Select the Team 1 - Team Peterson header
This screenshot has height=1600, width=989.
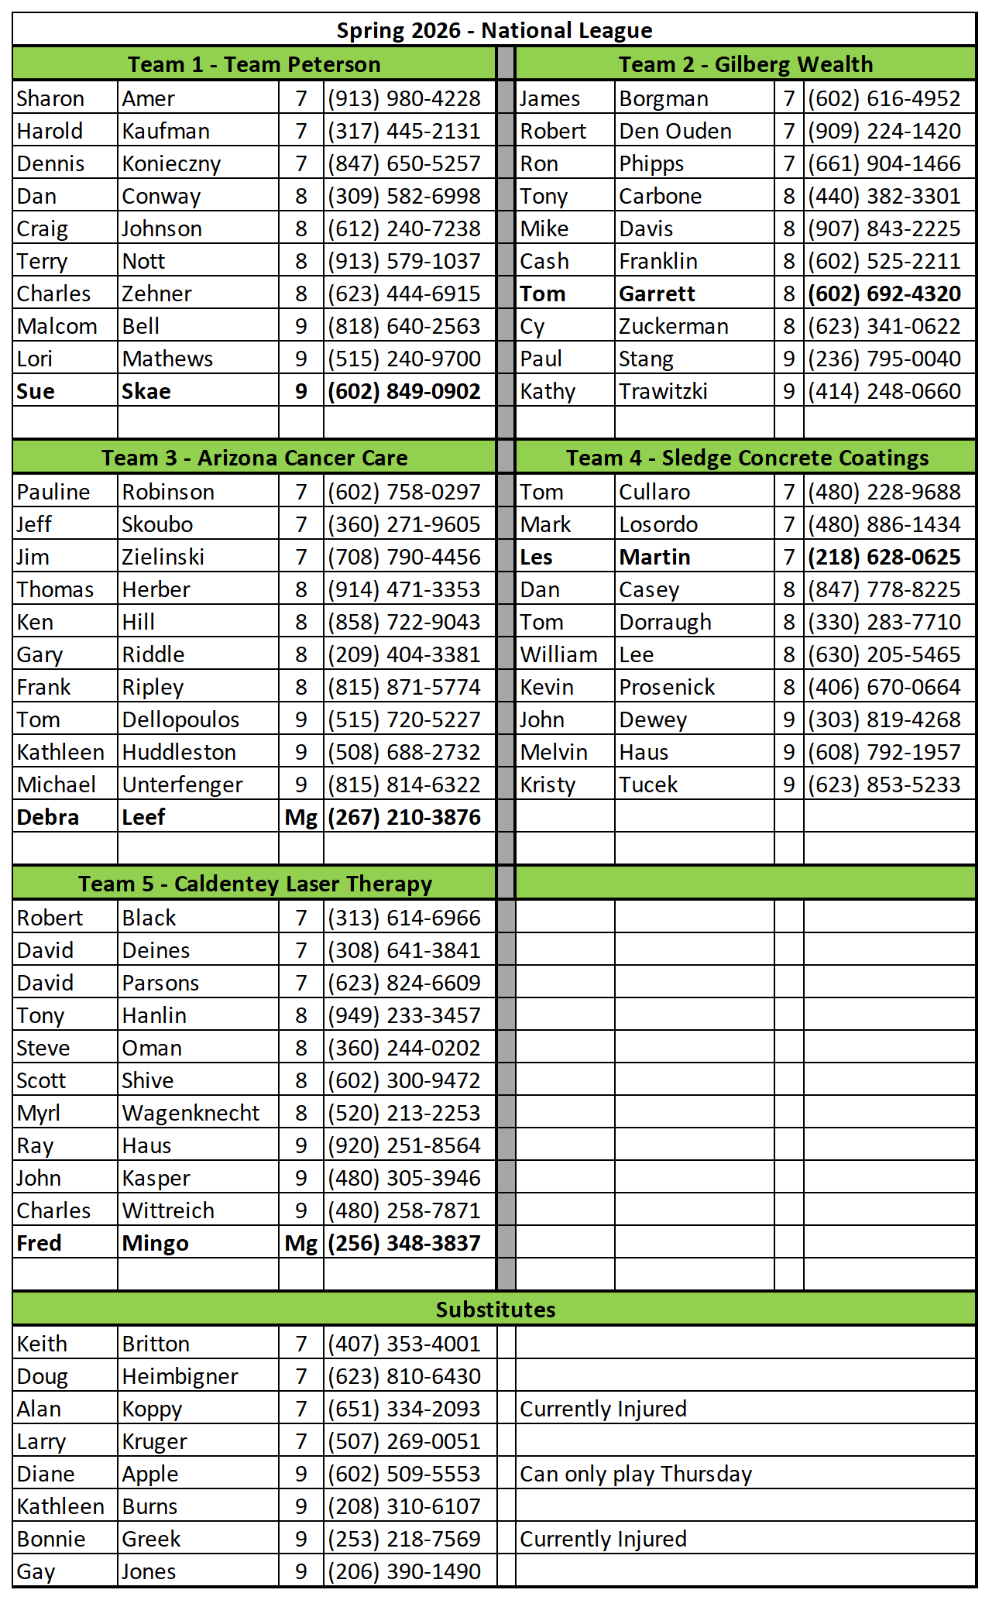point(254,64)
